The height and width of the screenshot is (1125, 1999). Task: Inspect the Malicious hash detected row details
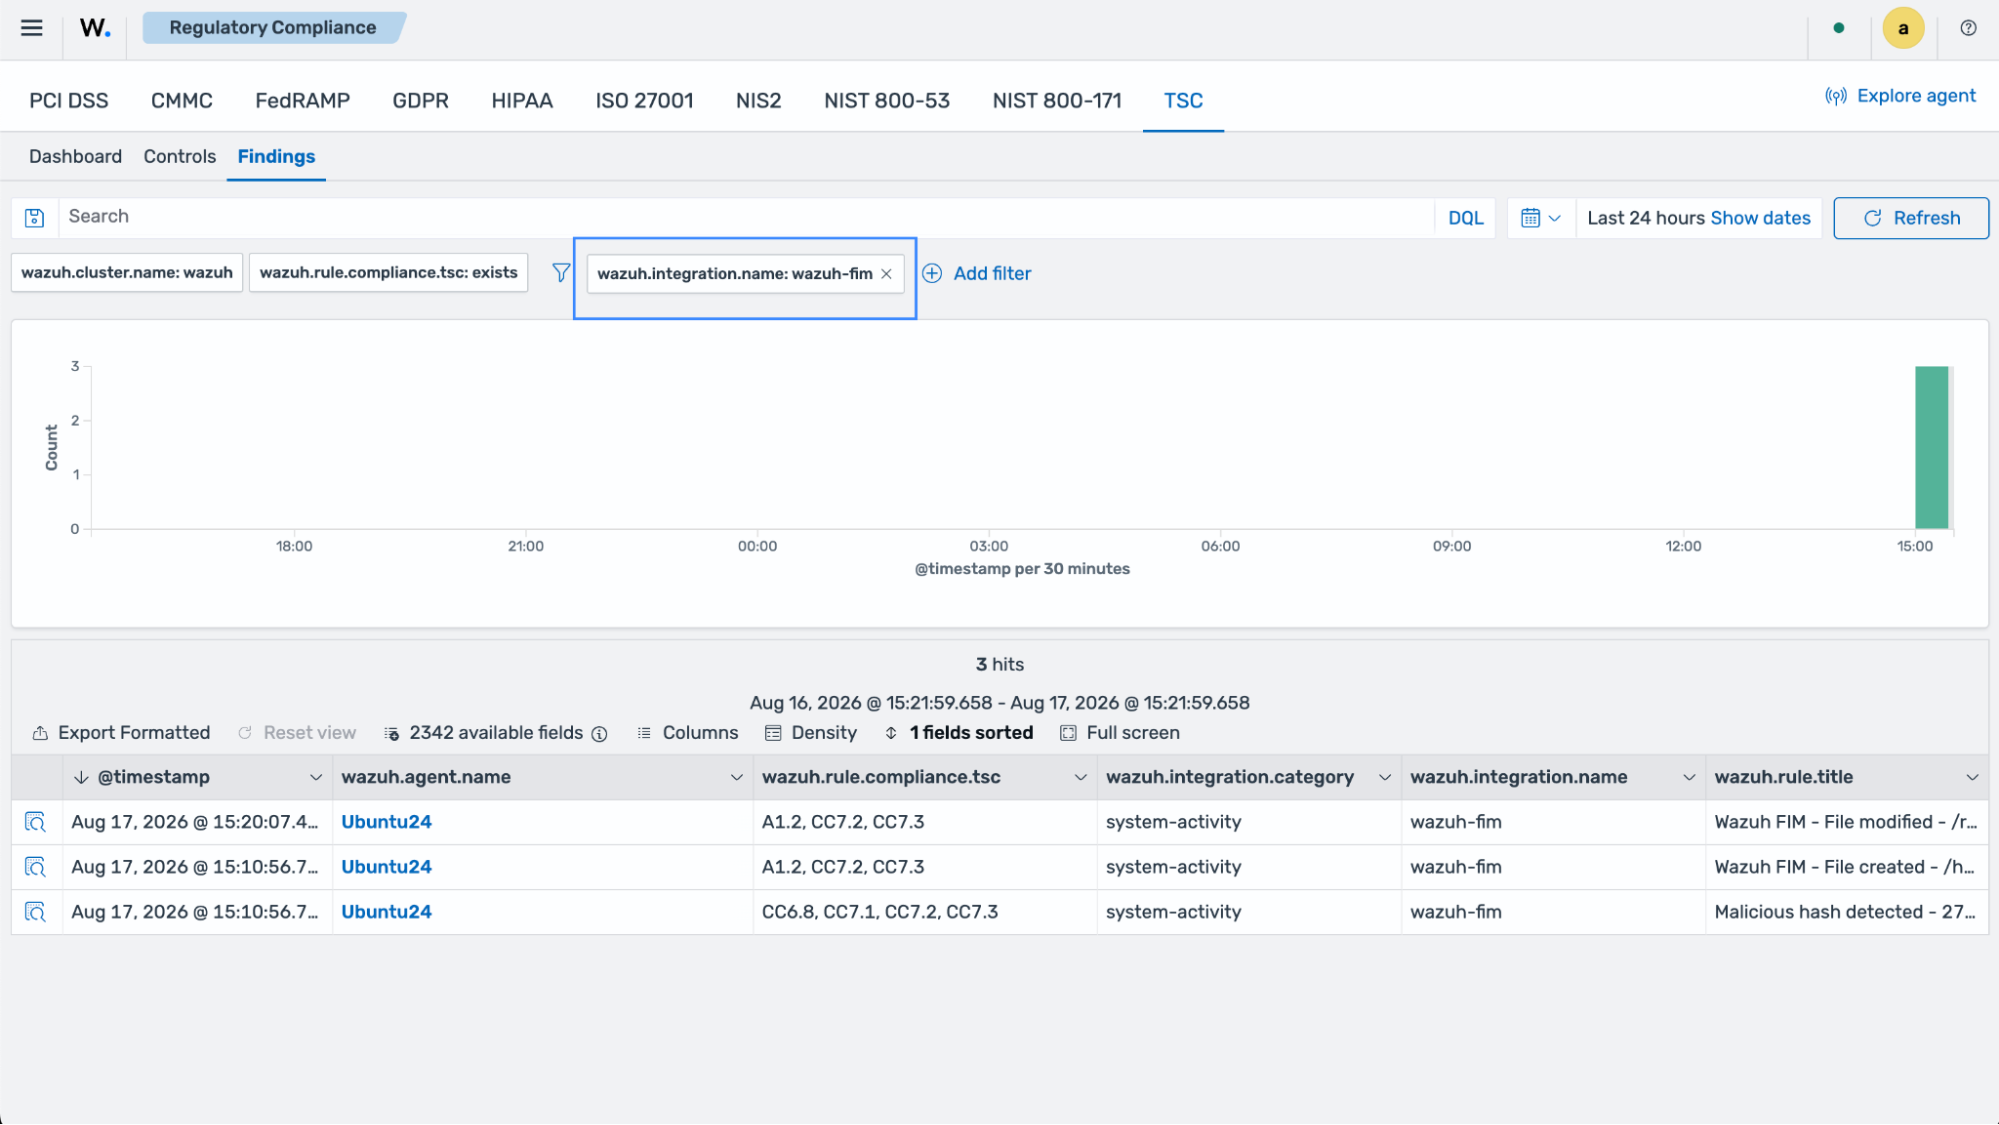click(35, 912)
